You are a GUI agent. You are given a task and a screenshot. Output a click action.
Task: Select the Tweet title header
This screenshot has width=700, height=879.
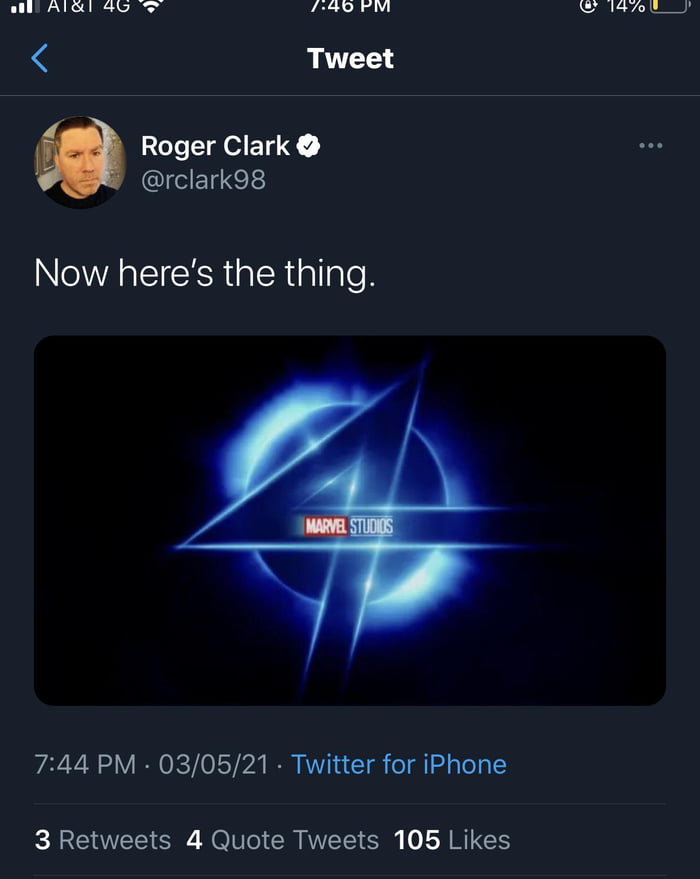pyautogui.click(x=349, y=58)
